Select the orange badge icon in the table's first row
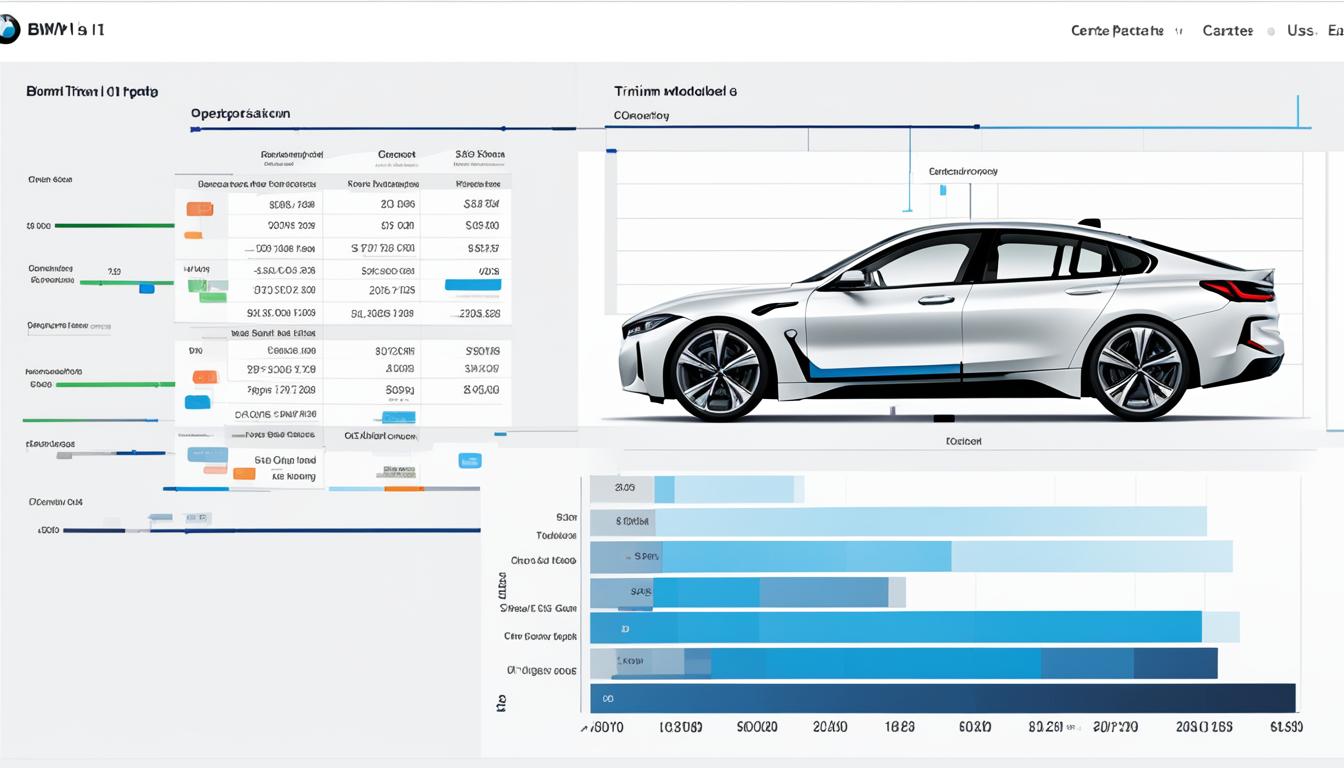Image resolution: width=1344 pixels, height=768 pixels. 201,208
